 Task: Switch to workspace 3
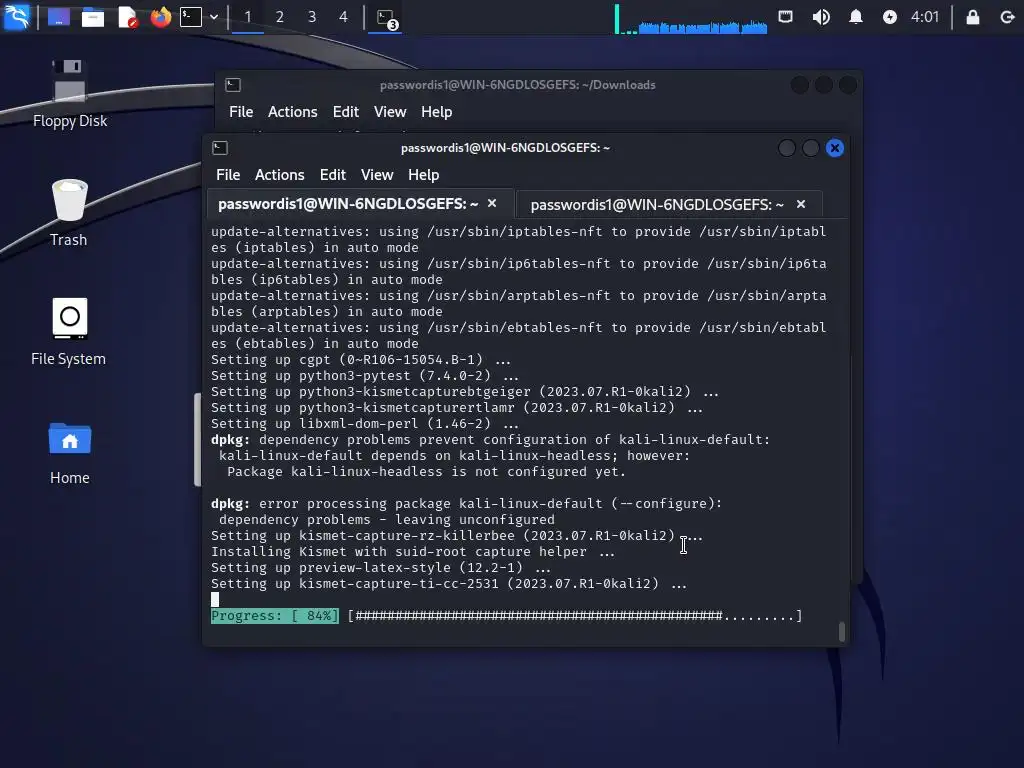coord(312,17)
